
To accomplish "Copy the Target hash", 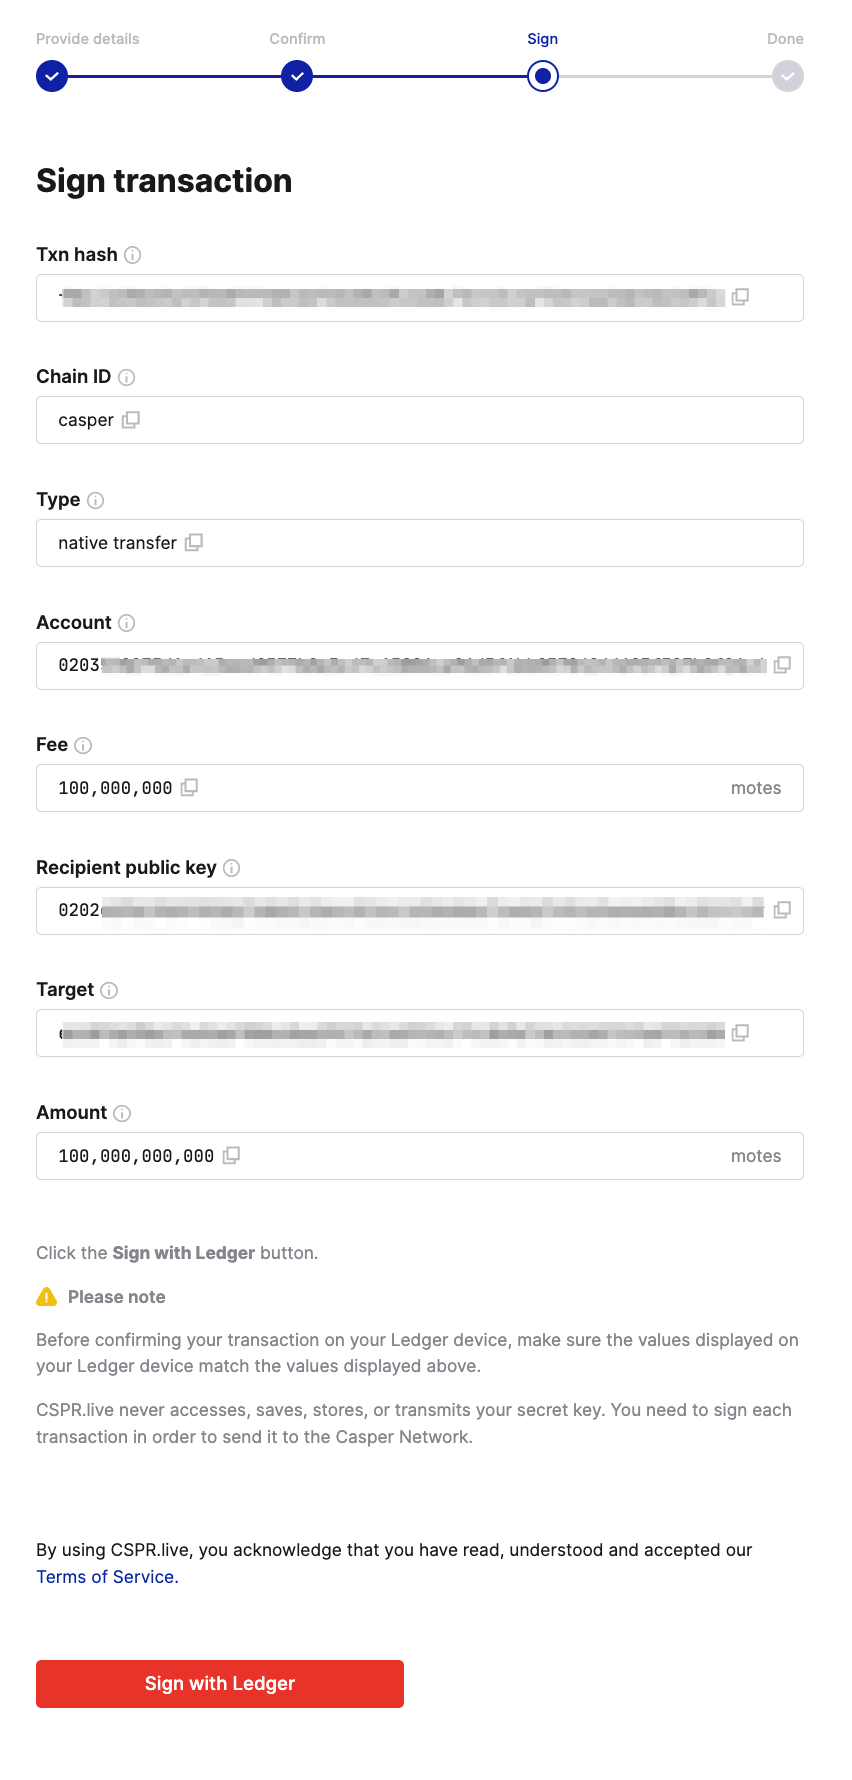I will click(740, 1033).
